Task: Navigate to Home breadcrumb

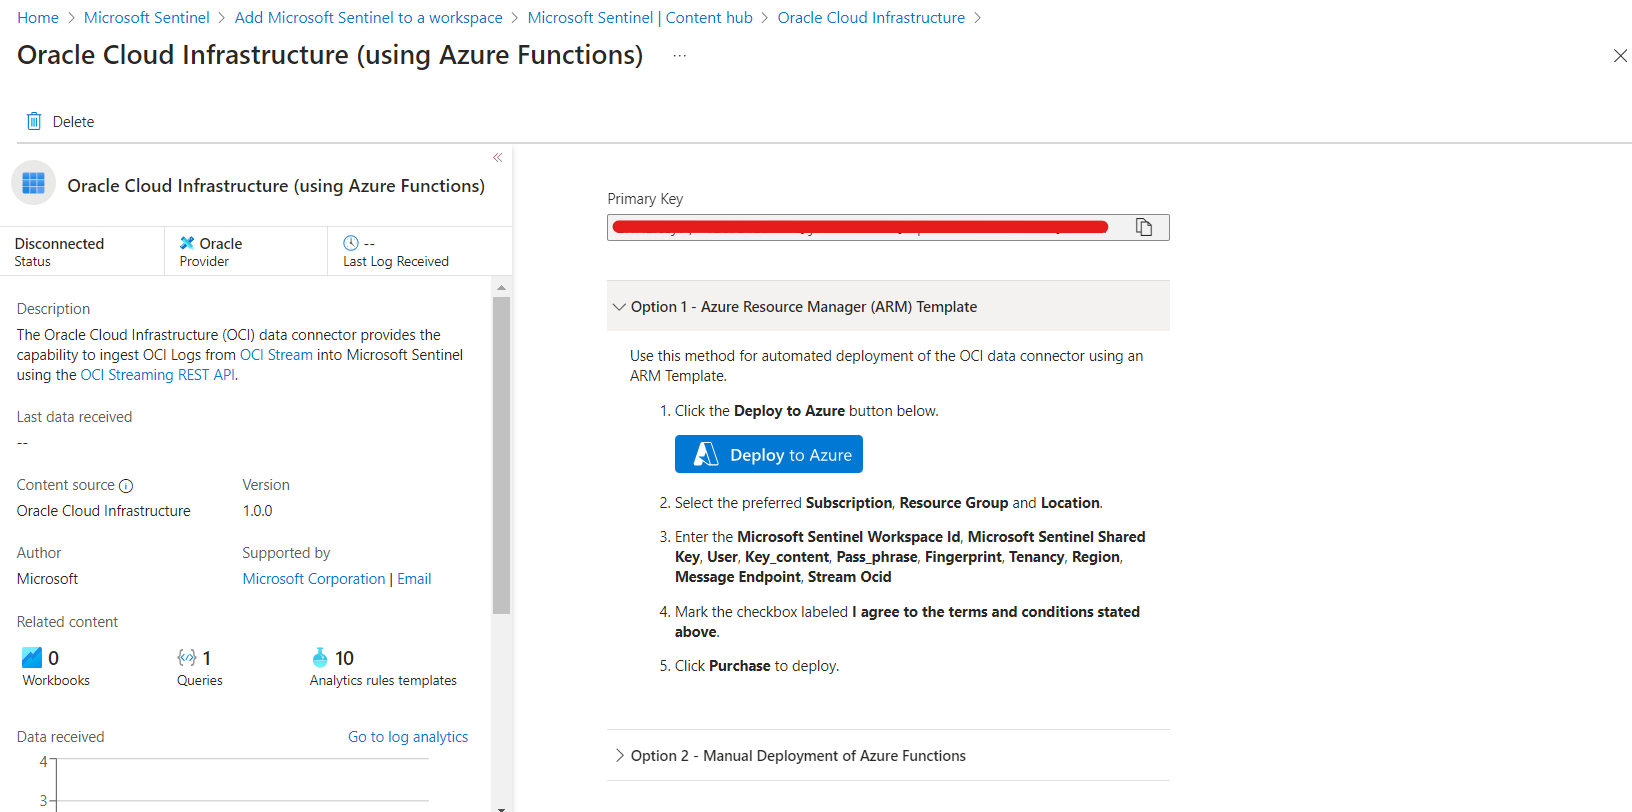Action: tap(38, 18)
